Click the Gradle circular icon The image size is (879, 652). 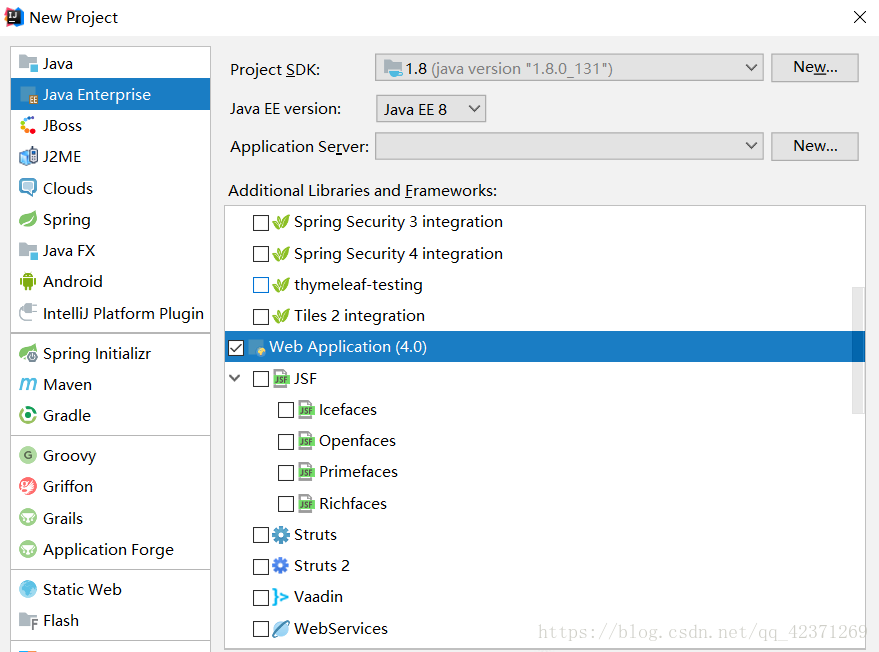click(28, 415)
